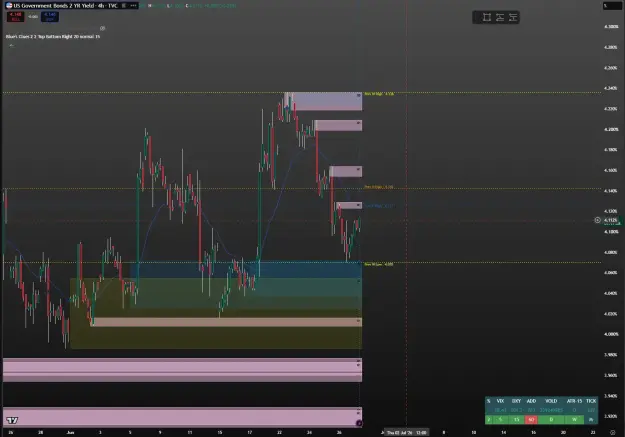The height and width of the screenshot is (437, 625).
Task: Toggle the indicator visibility eye icon
Action: [102, 28]
